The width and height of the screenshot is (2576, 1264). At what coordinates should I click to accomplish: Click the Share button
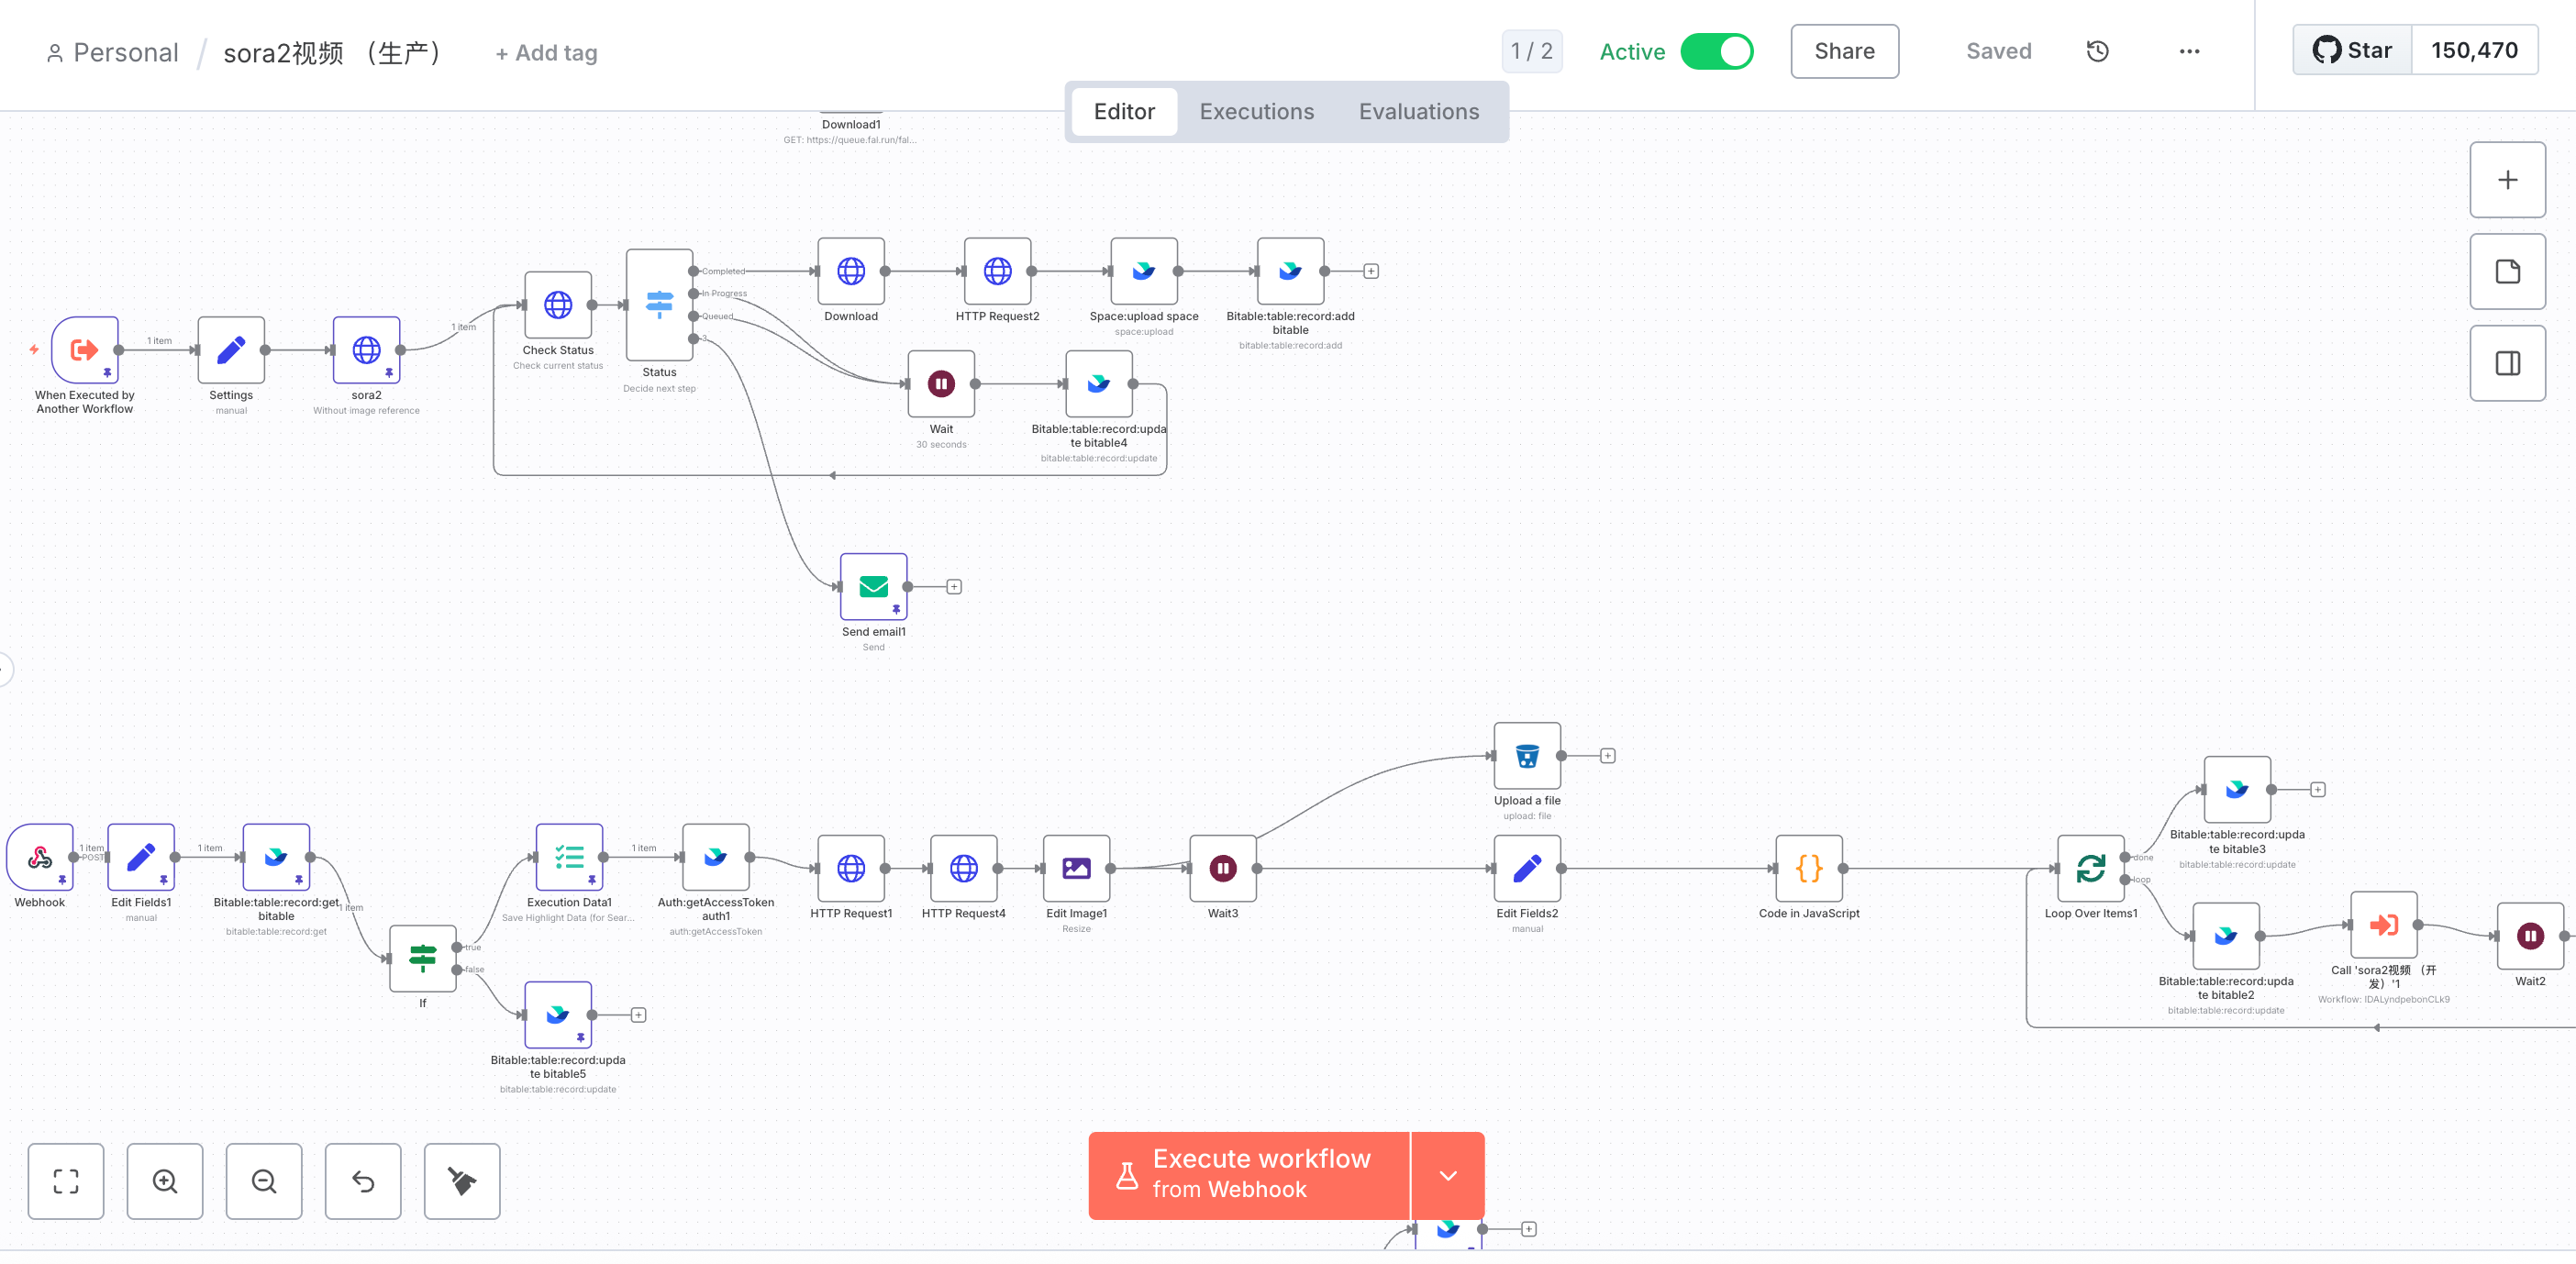tap(1844, 51)
